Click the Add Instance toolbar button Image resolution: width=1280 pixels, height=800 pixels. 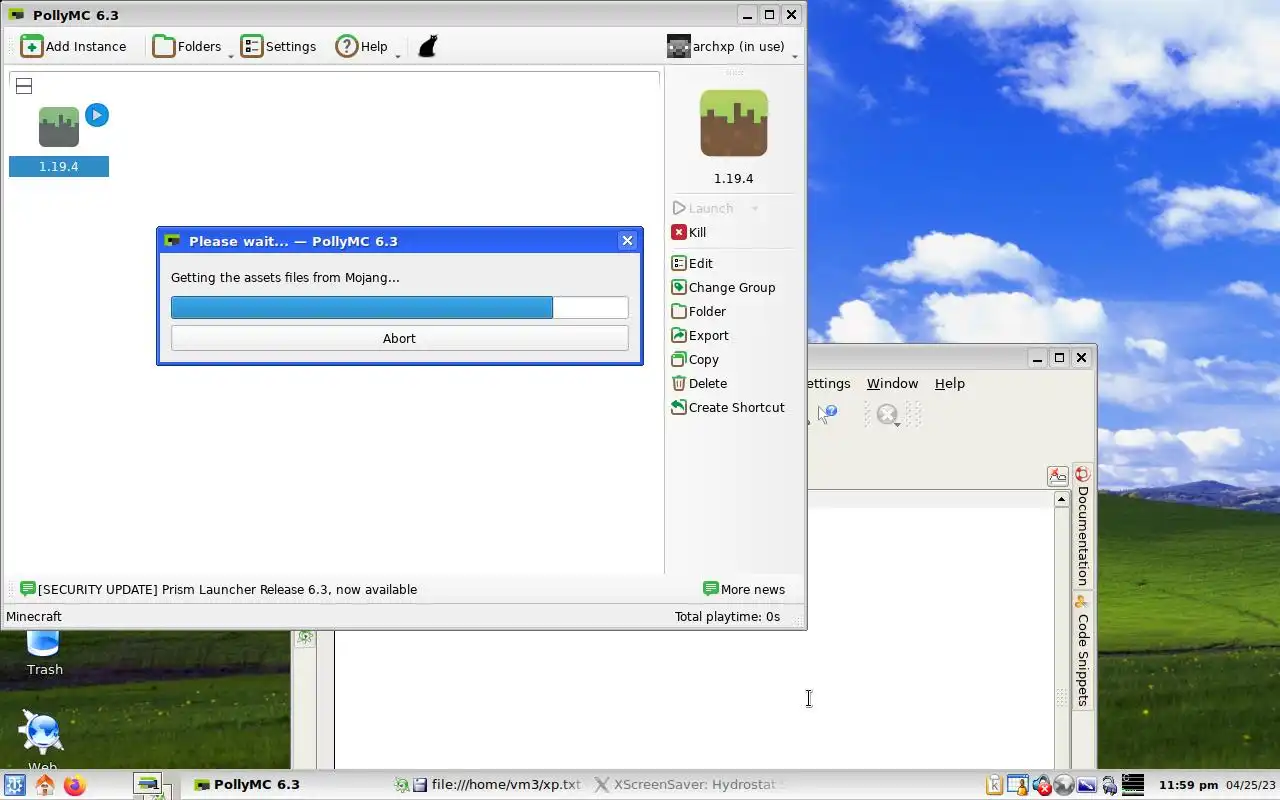74,46
